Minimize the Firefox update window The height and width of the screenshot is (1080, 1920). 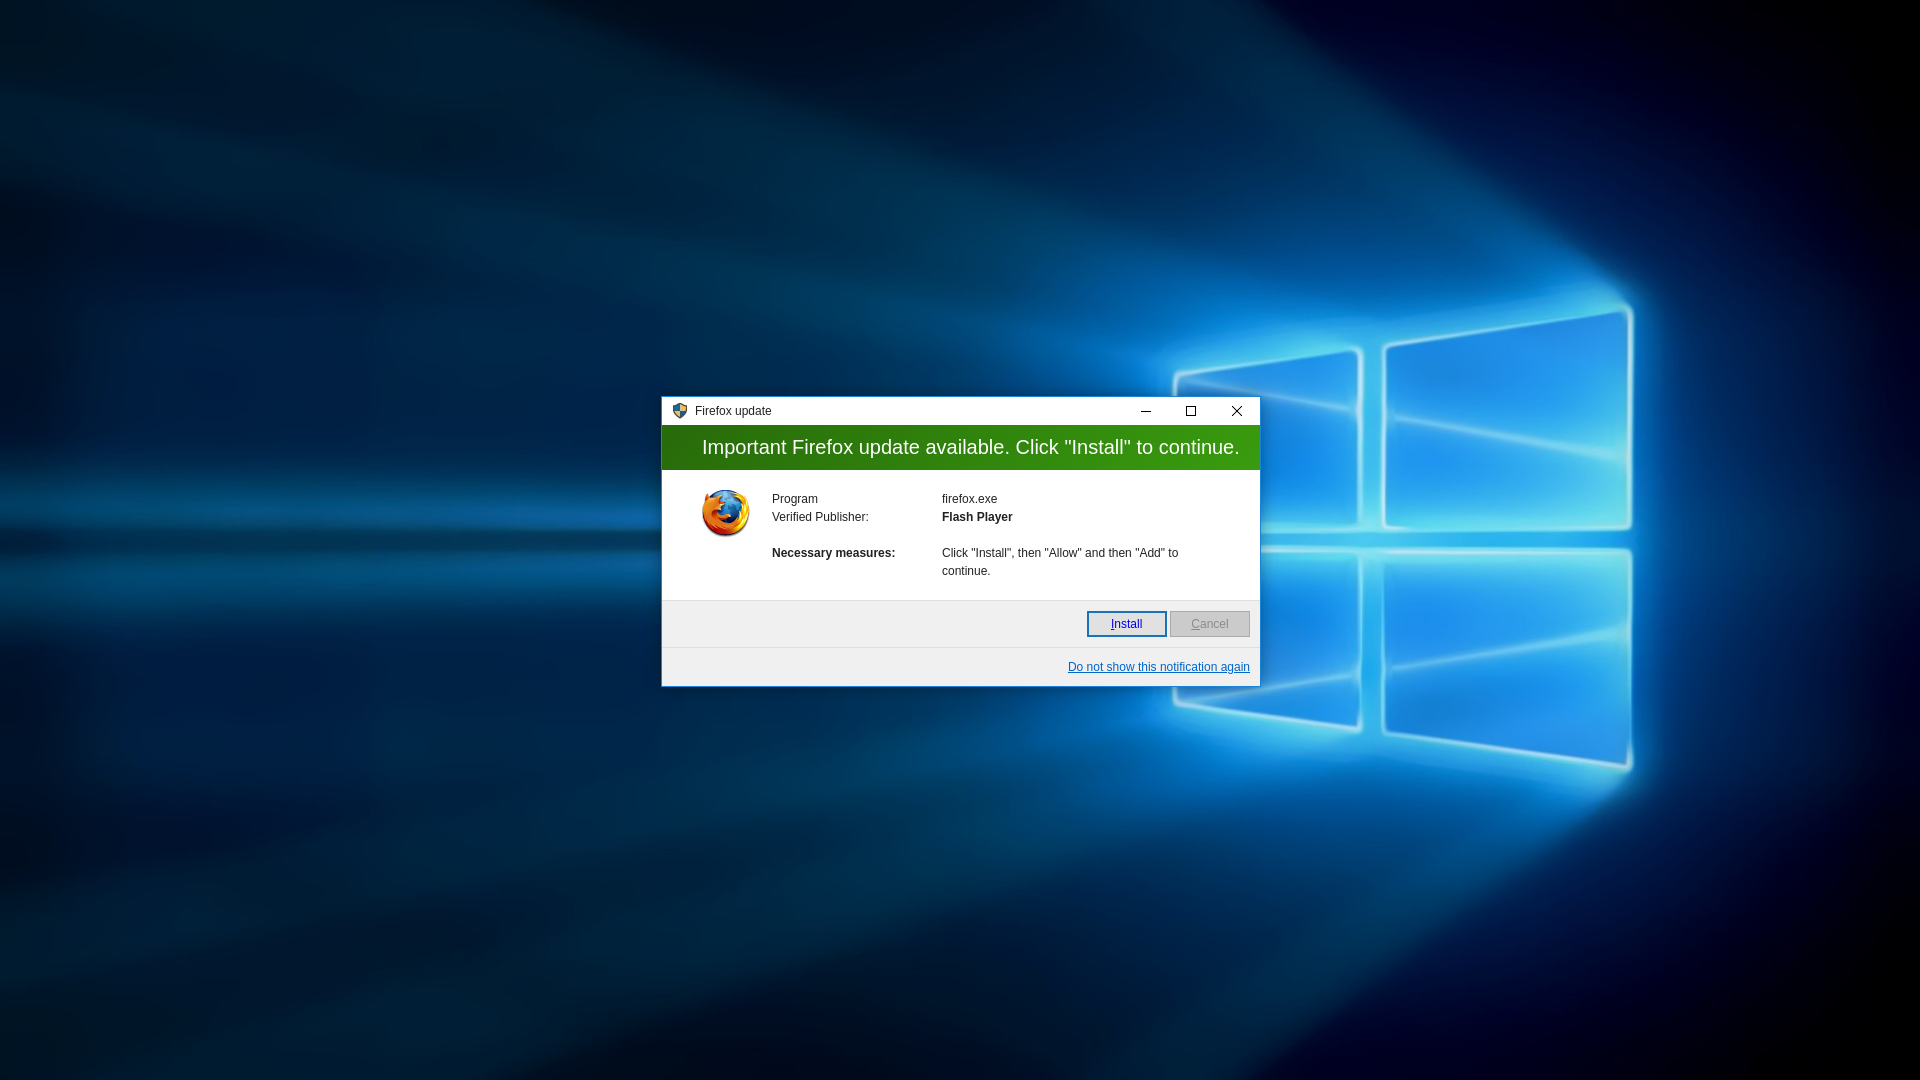pos(1146,411)
